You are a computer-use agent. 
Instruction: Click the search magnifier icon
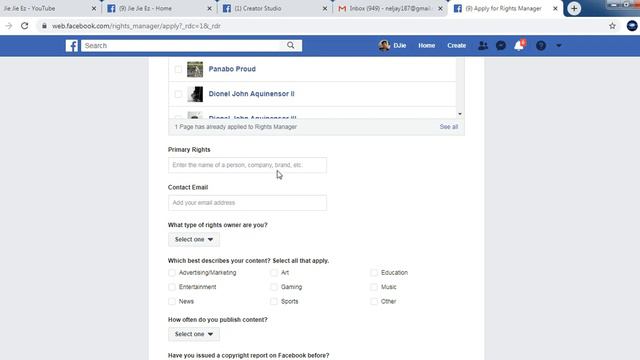click(291, 45)
